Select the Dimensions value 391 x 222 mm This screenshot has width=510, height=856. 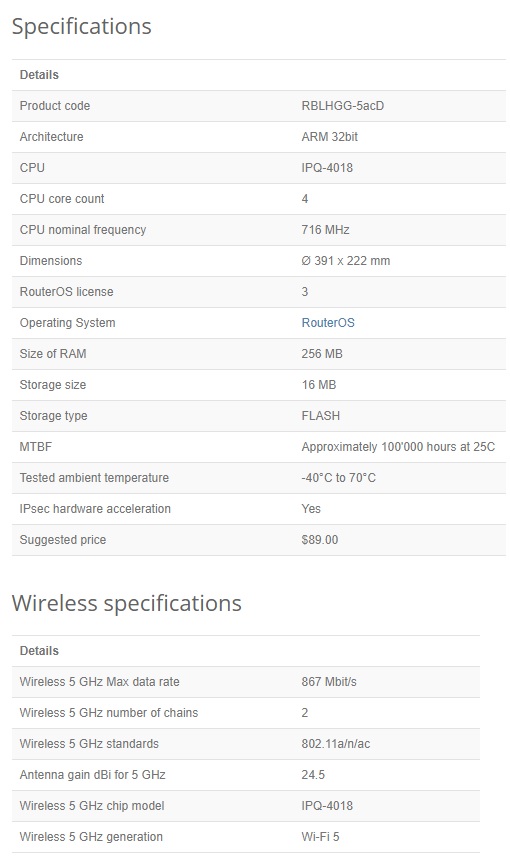click(x=346, y=261)
